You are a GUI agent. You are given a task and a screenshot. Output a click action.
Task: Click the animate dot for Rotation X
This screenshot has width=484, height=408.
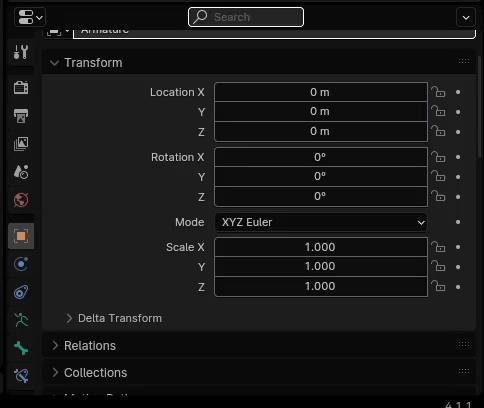pos(458,157)
